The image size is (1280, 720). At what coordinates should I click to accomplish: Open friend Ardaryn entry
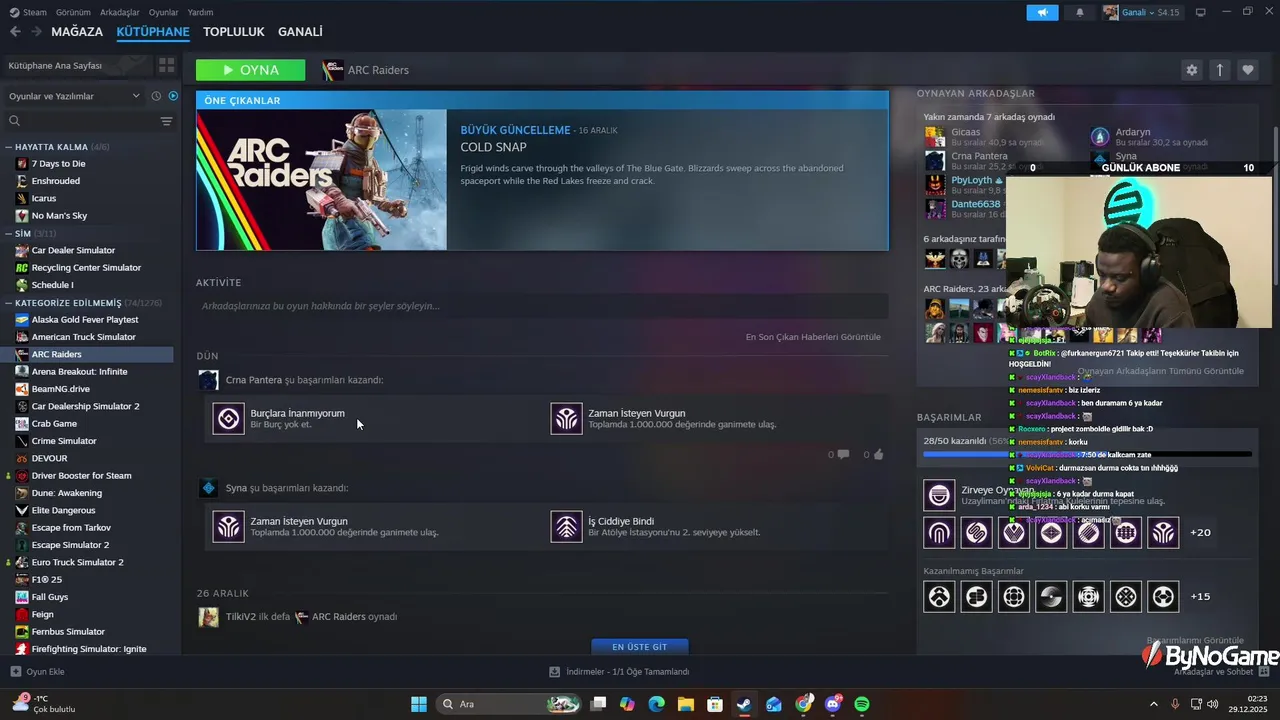click(x=1148, y=136)
